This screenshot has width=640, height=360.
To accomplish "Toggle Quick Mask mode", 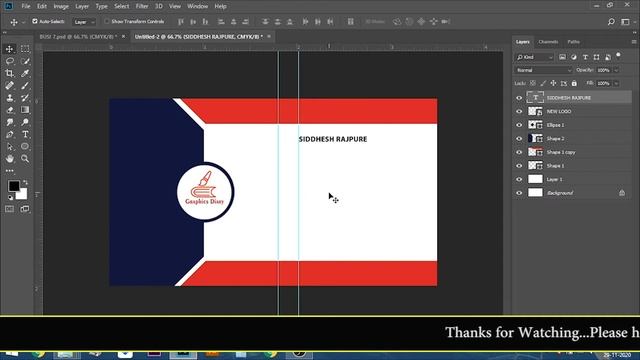I will coord(9,209).
